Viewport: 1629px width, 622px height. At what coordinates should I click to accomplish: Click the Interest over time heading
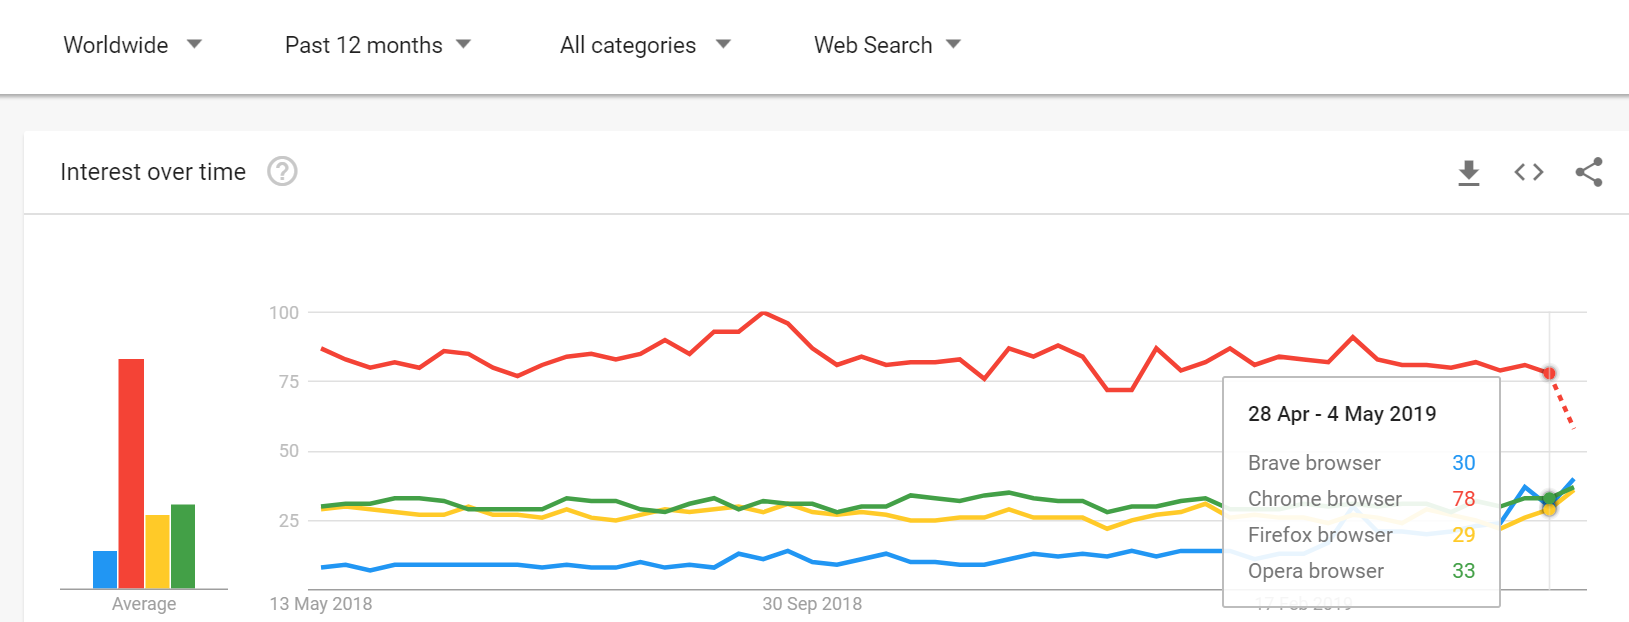[153, 172]
